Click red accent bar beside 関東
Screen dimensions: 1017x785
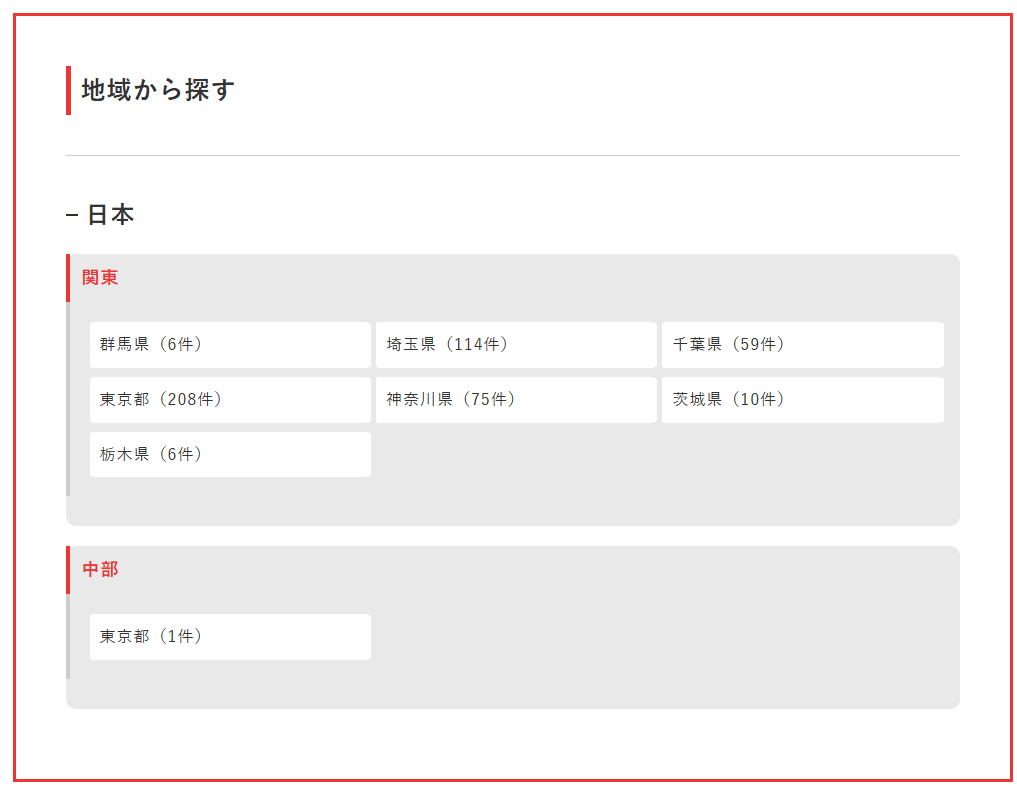68,278
